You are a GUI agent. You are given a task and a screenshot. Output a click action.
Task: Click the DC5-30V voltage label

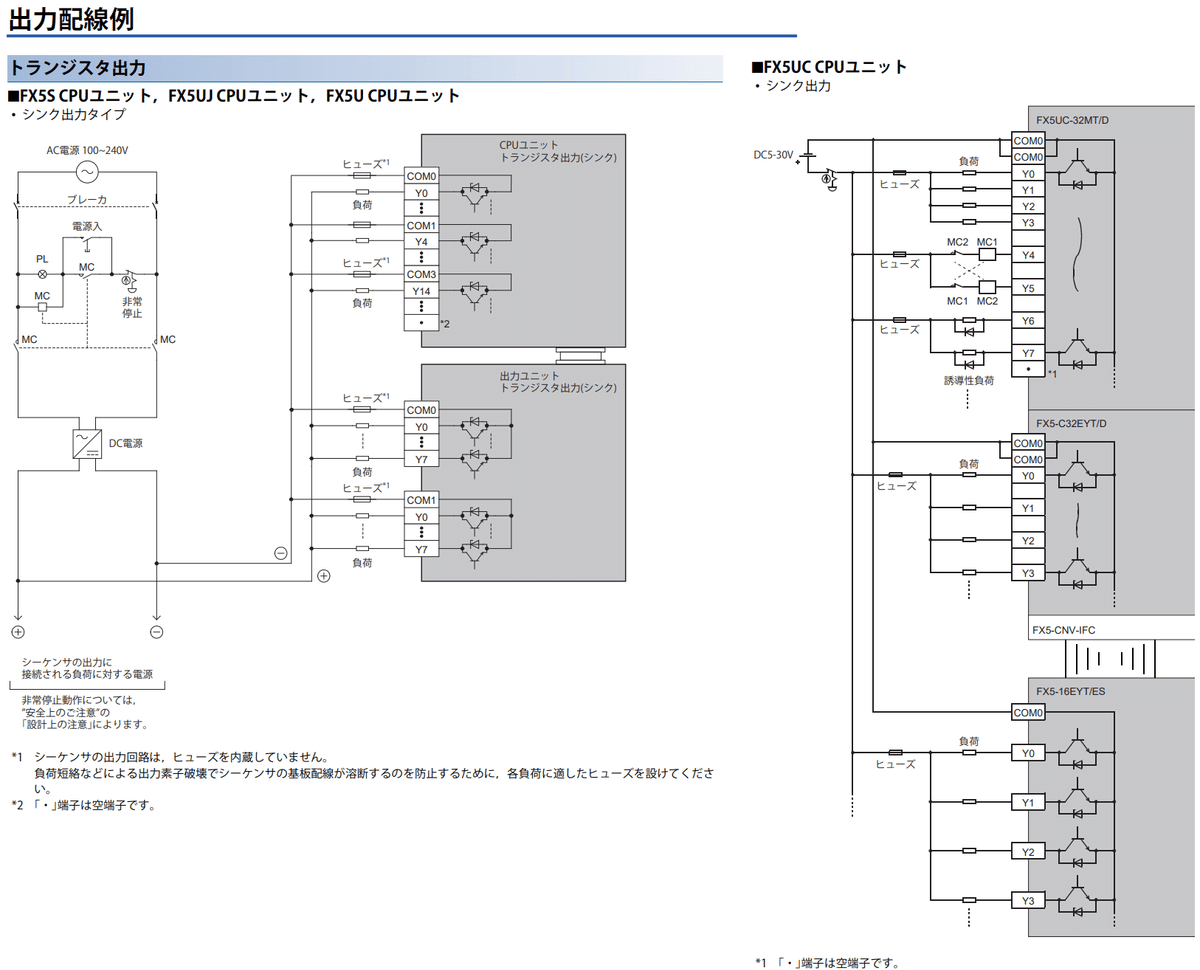point(774,155)
